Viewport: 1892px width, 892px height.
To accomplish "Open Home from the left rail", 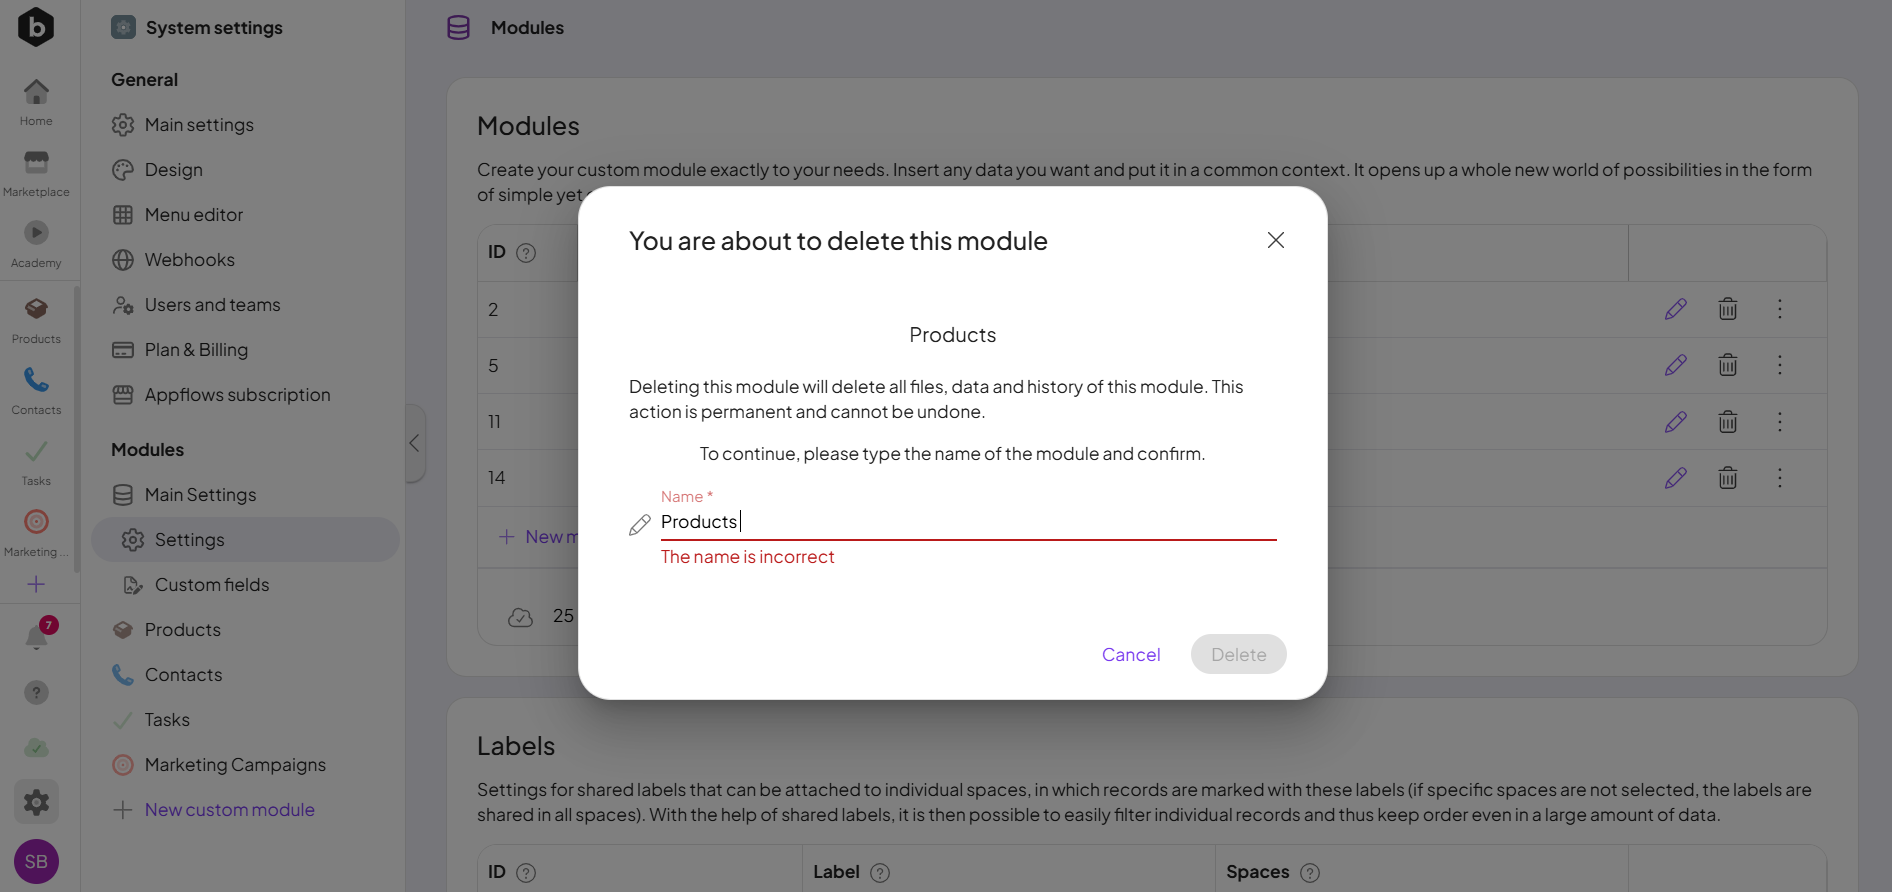I will pyautogui.click(x=36, y=102).
